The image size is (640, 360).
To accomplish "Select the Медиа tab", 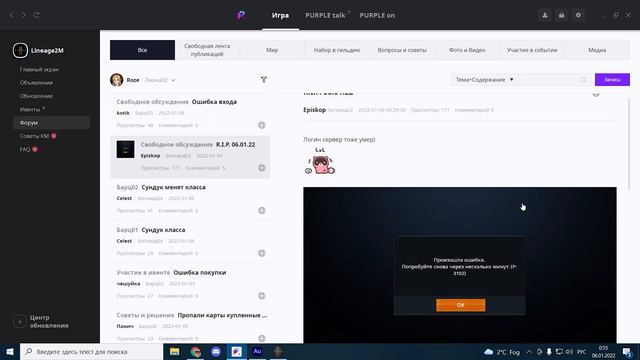I will [597, 50].
